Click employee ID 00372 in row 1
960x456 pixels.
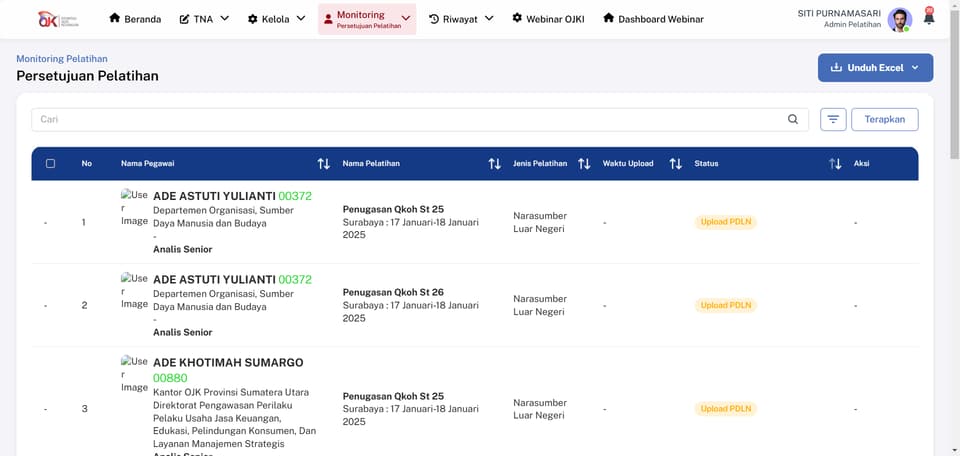(x=295, y=196)
